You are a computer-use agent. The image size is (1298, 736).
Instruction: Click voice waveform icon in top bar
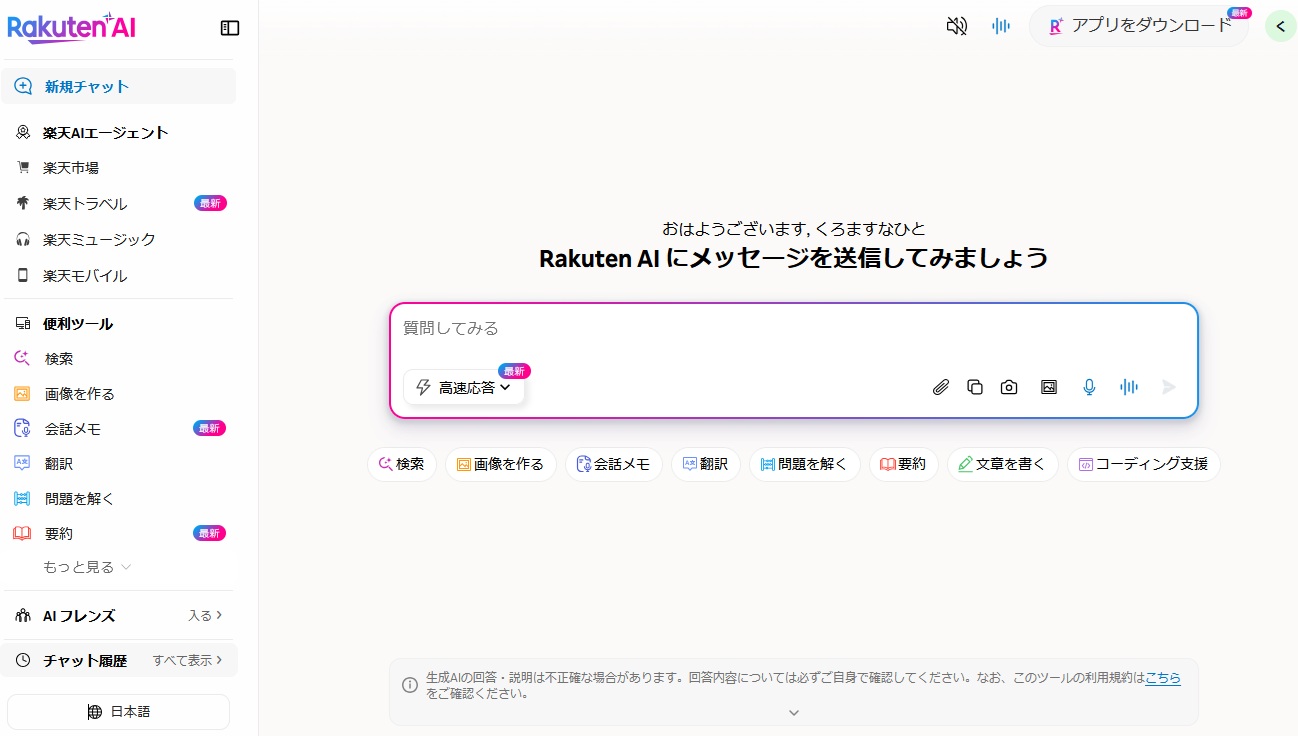point(1000,26)
